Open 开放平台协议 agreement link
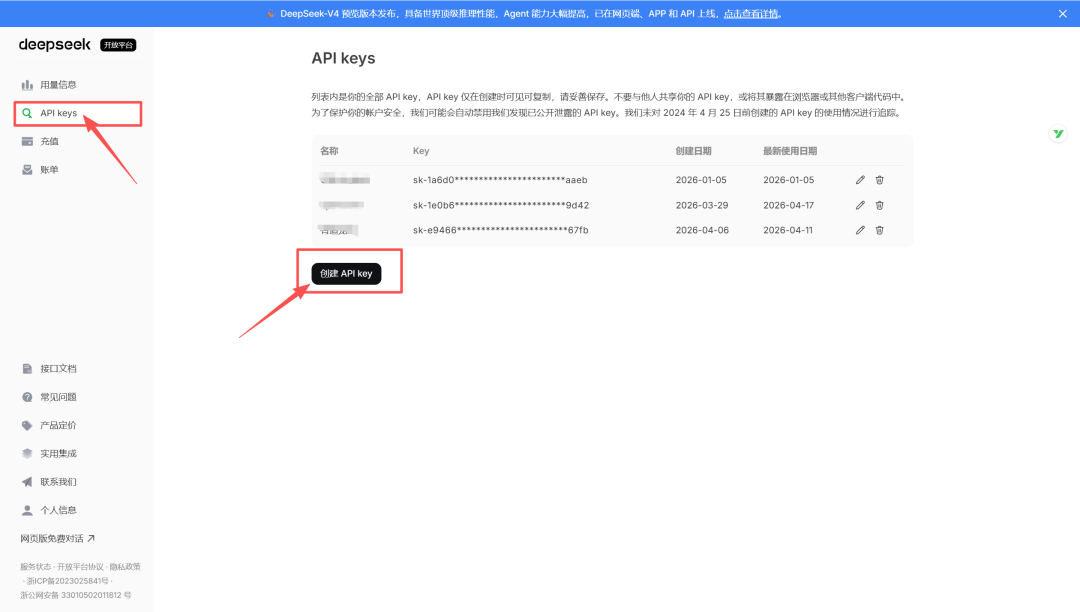This screenshot has width=1080, height=612. point(80,567)
